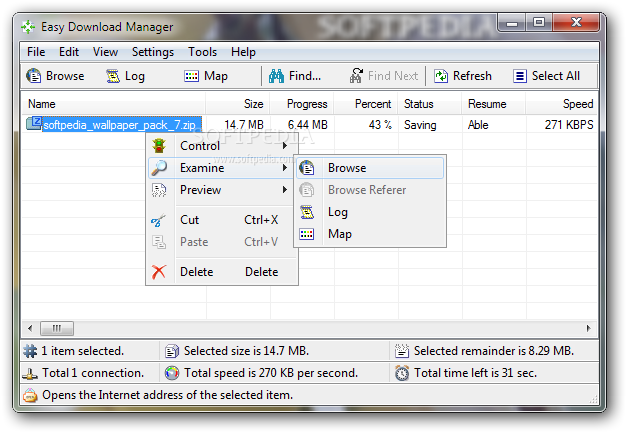The height and width of the screenshot is (433, 627).
Task: Click the Log icon in Examine submenu
Action: pos(307,212)
